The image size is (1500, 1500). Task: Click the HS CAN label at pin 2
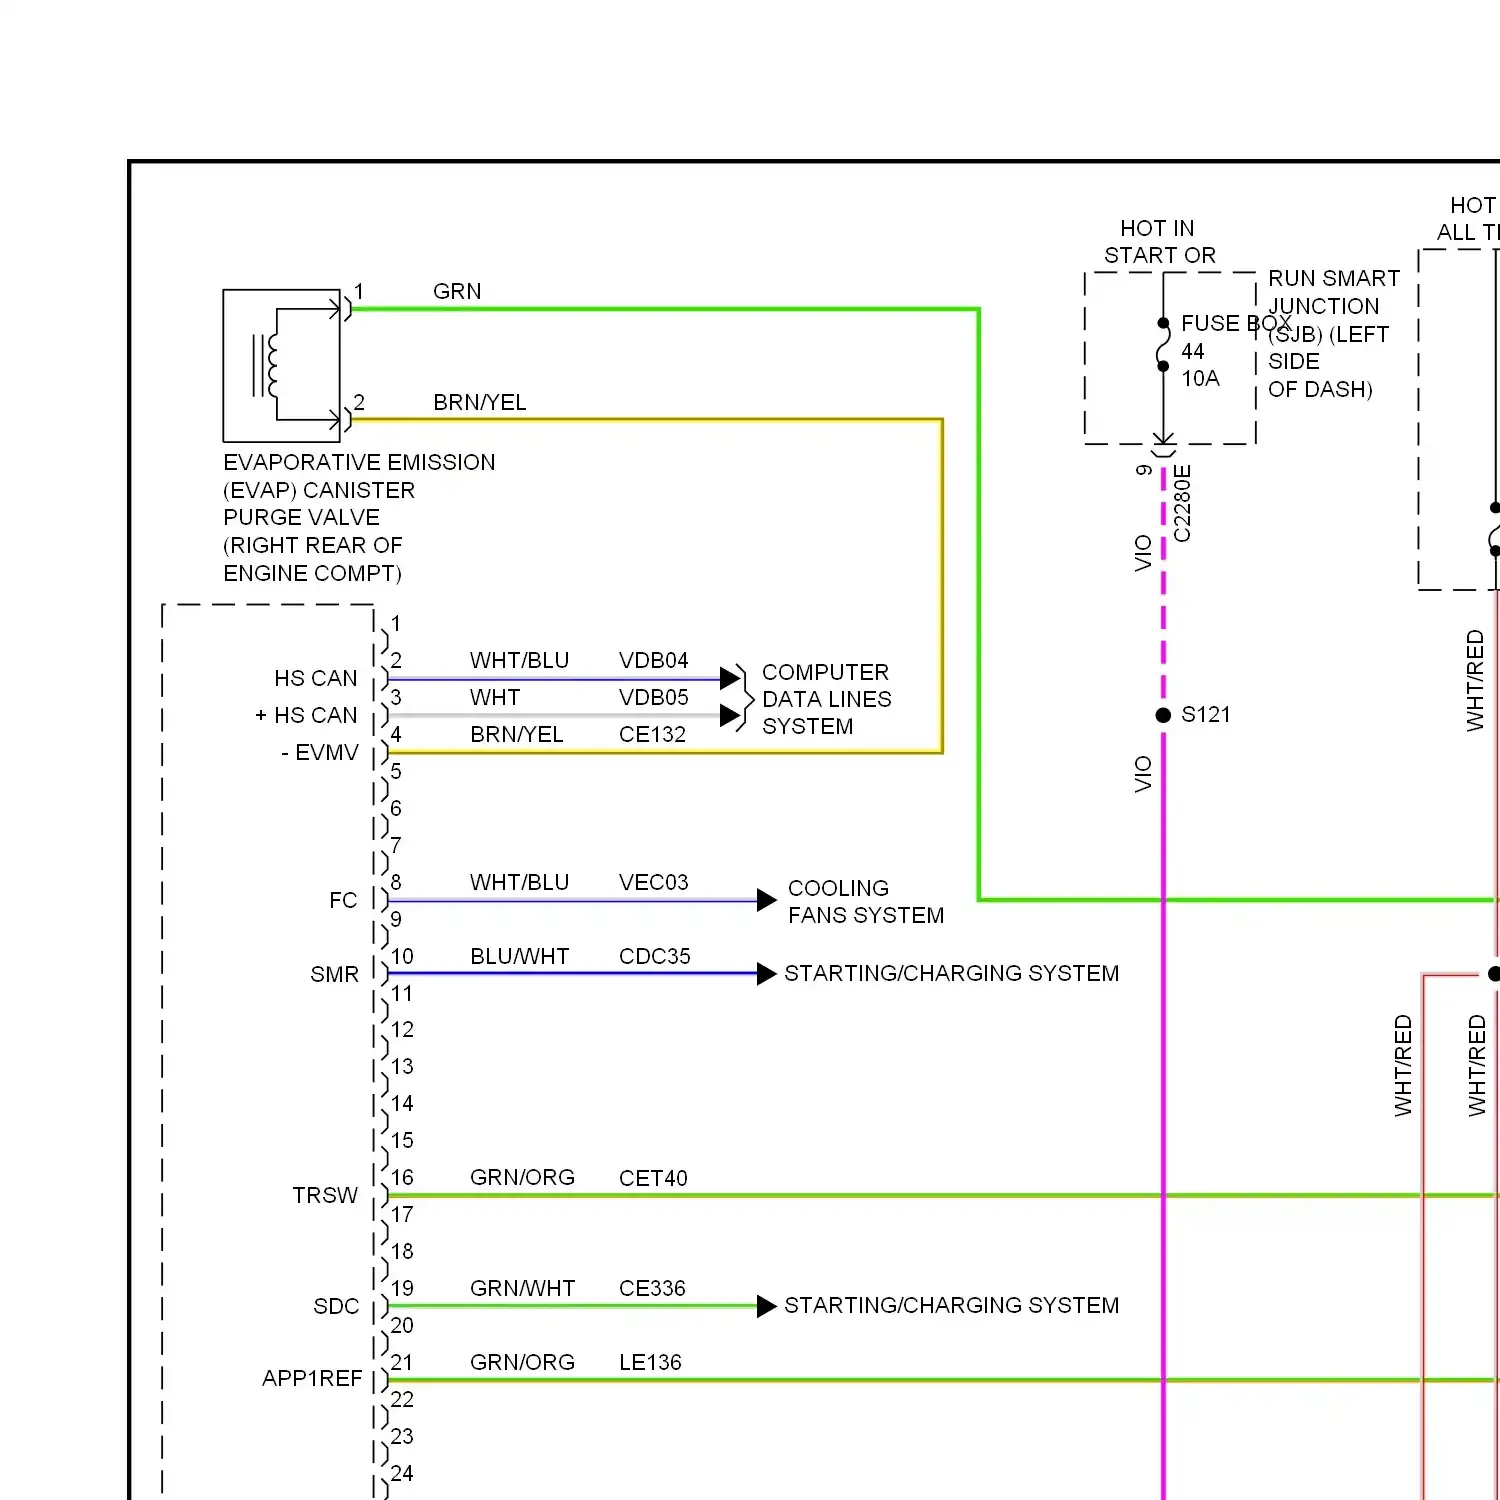(x=316, y=679)
